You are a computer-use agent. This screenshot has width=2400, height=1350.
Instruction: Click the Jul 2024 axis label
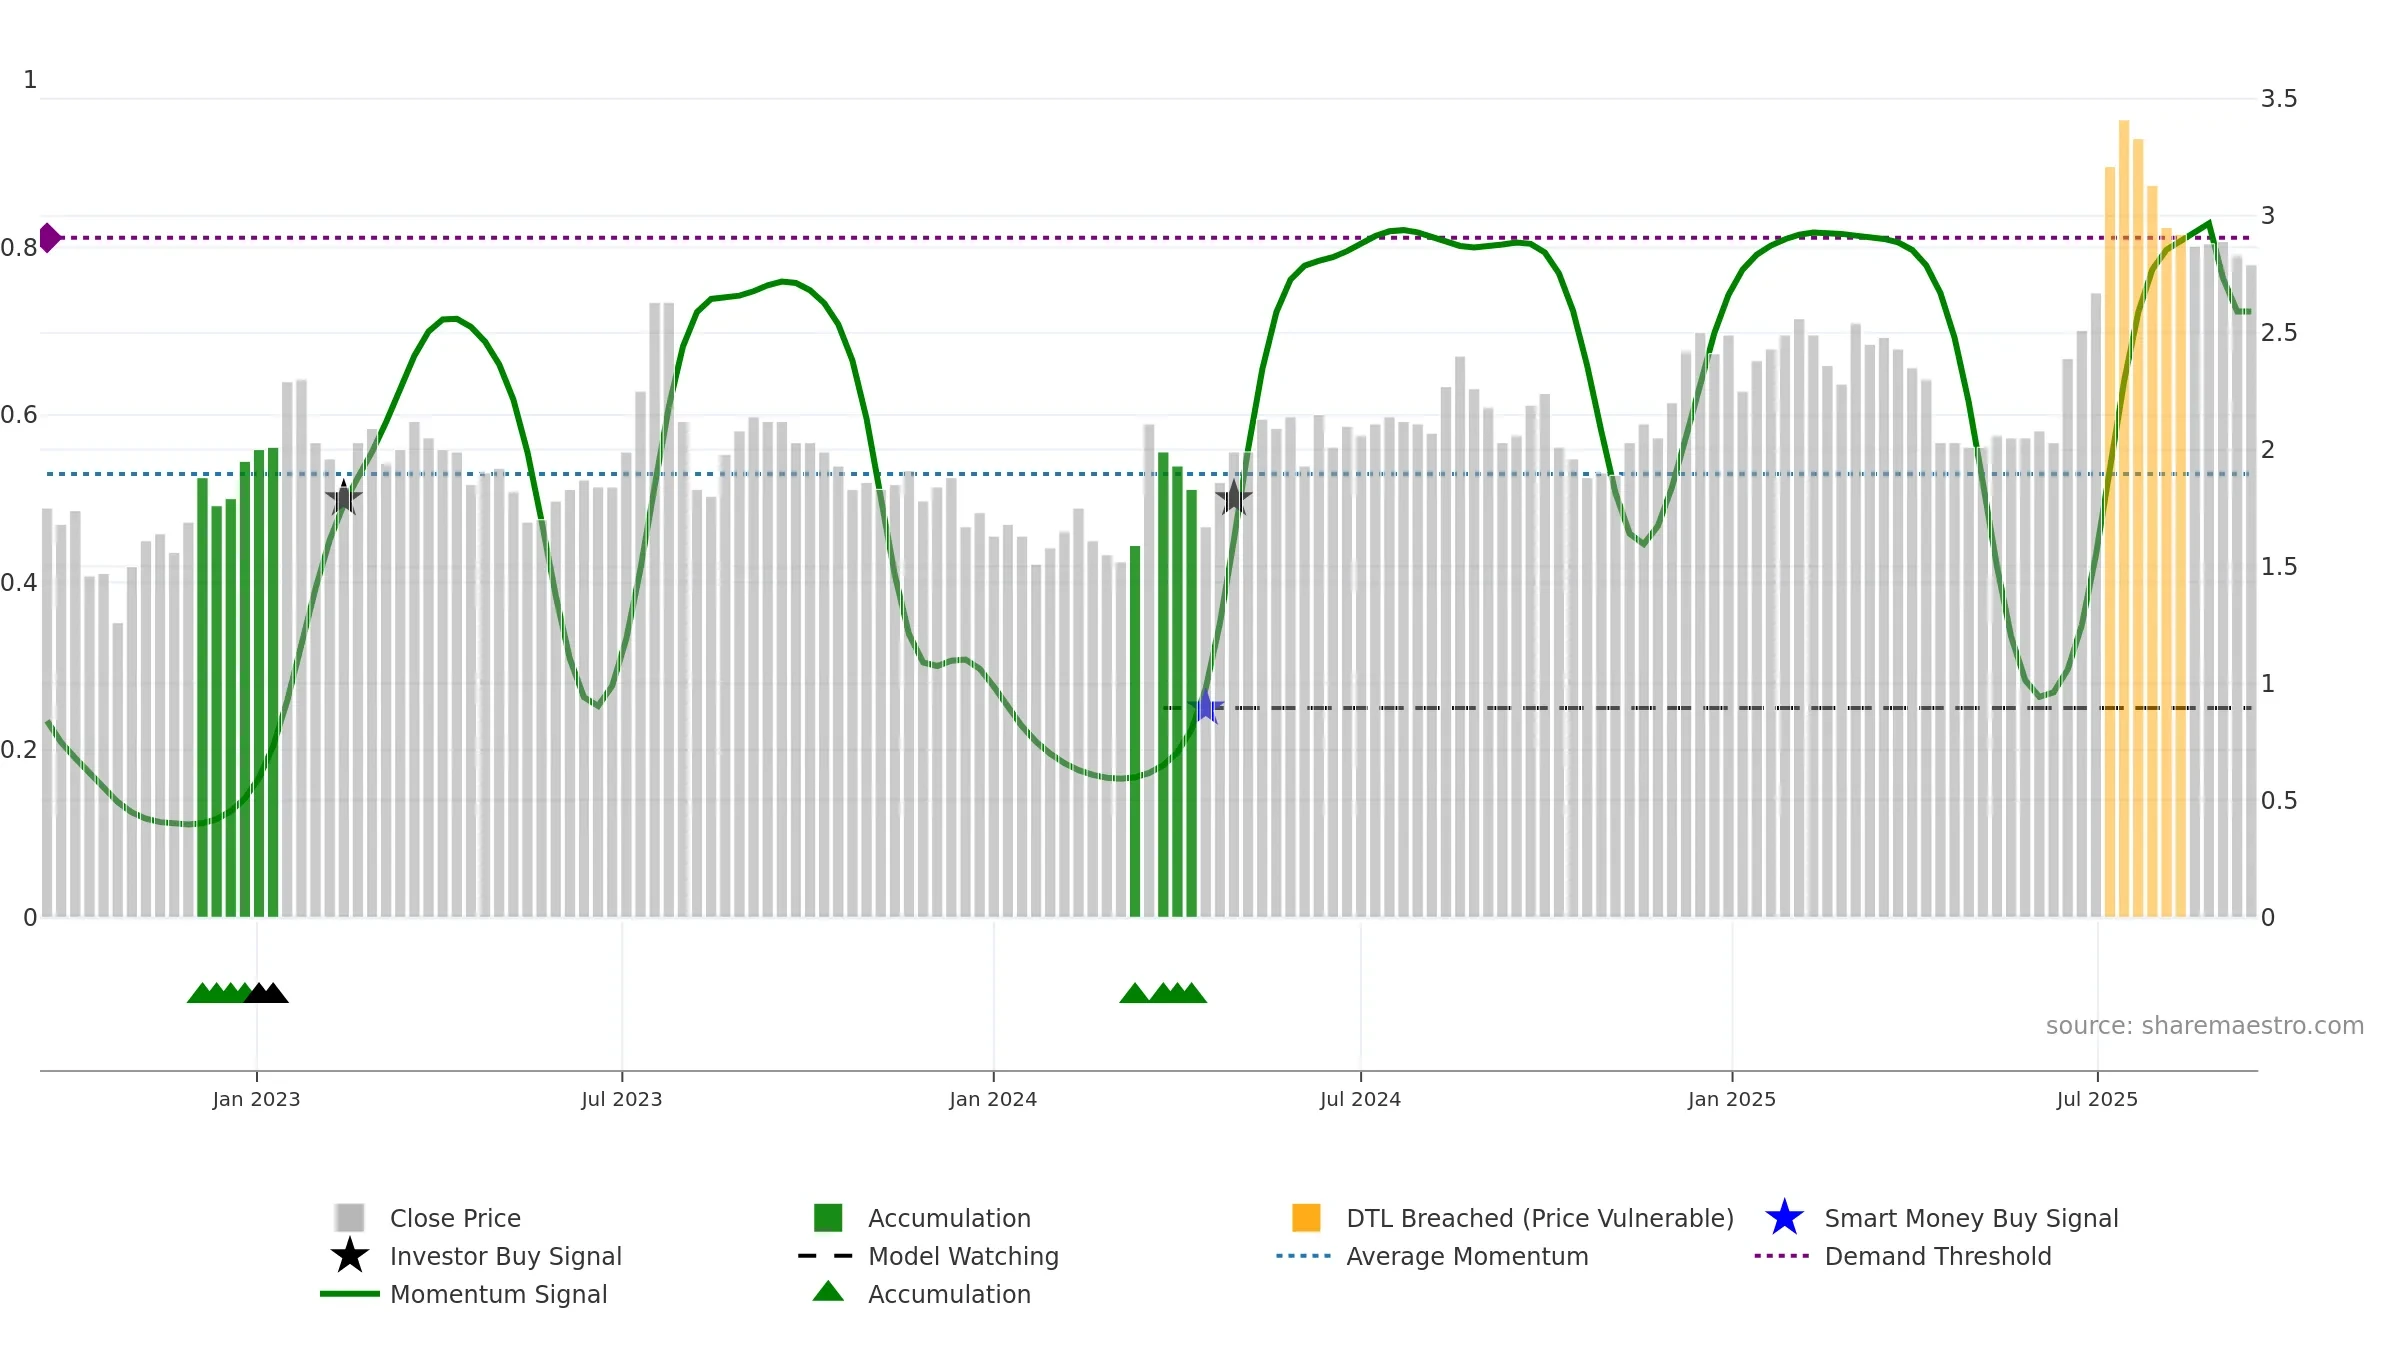click(x=1360, y=1100)
